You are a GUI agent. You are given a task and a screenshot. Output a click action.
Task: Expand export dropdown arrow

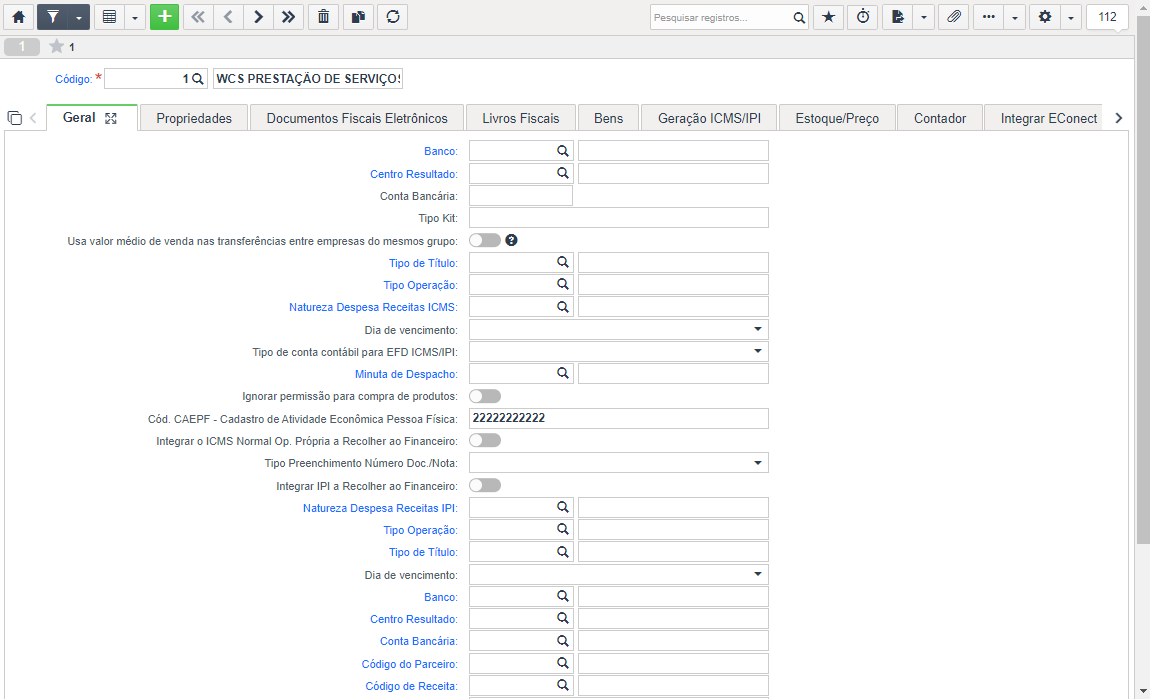coord(923,17)
